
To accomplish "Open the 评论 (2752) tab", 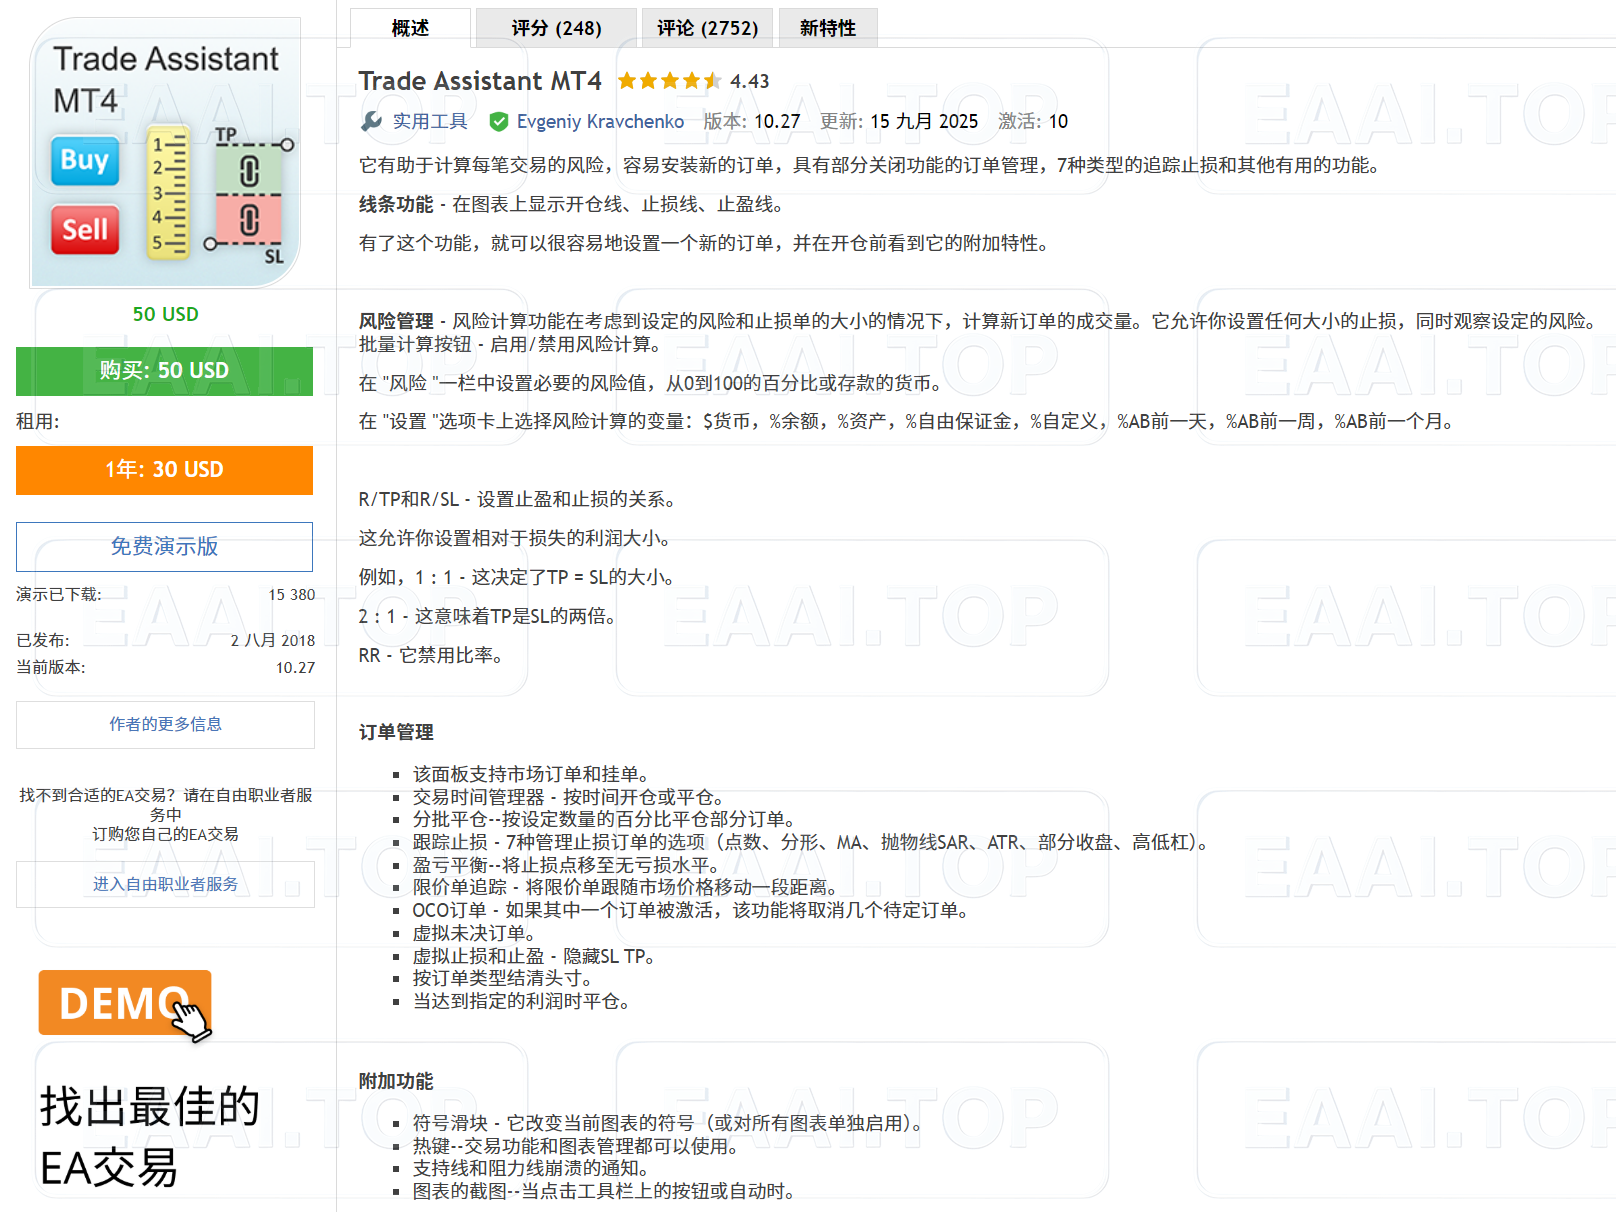I will click(x=707, y=28).
